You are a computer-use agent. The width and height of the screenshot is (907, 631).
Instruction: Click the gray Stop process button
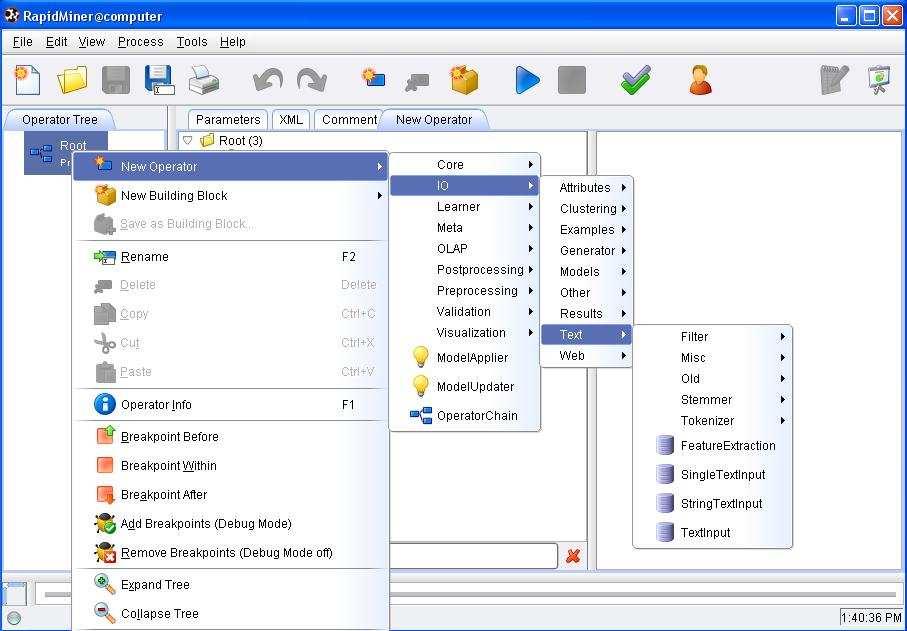572,80
